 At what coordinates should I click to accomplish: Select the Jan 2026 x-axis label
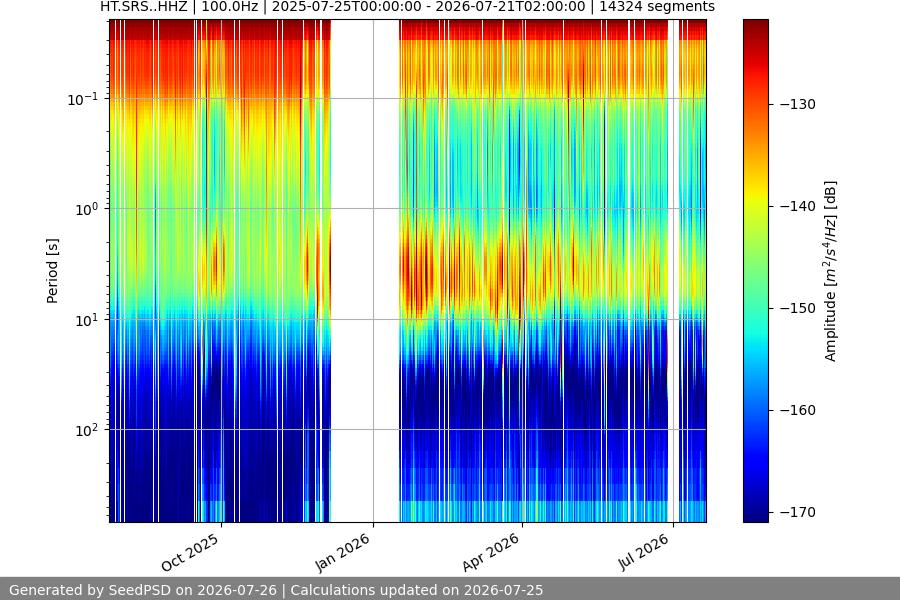click(x=343, y=552)
